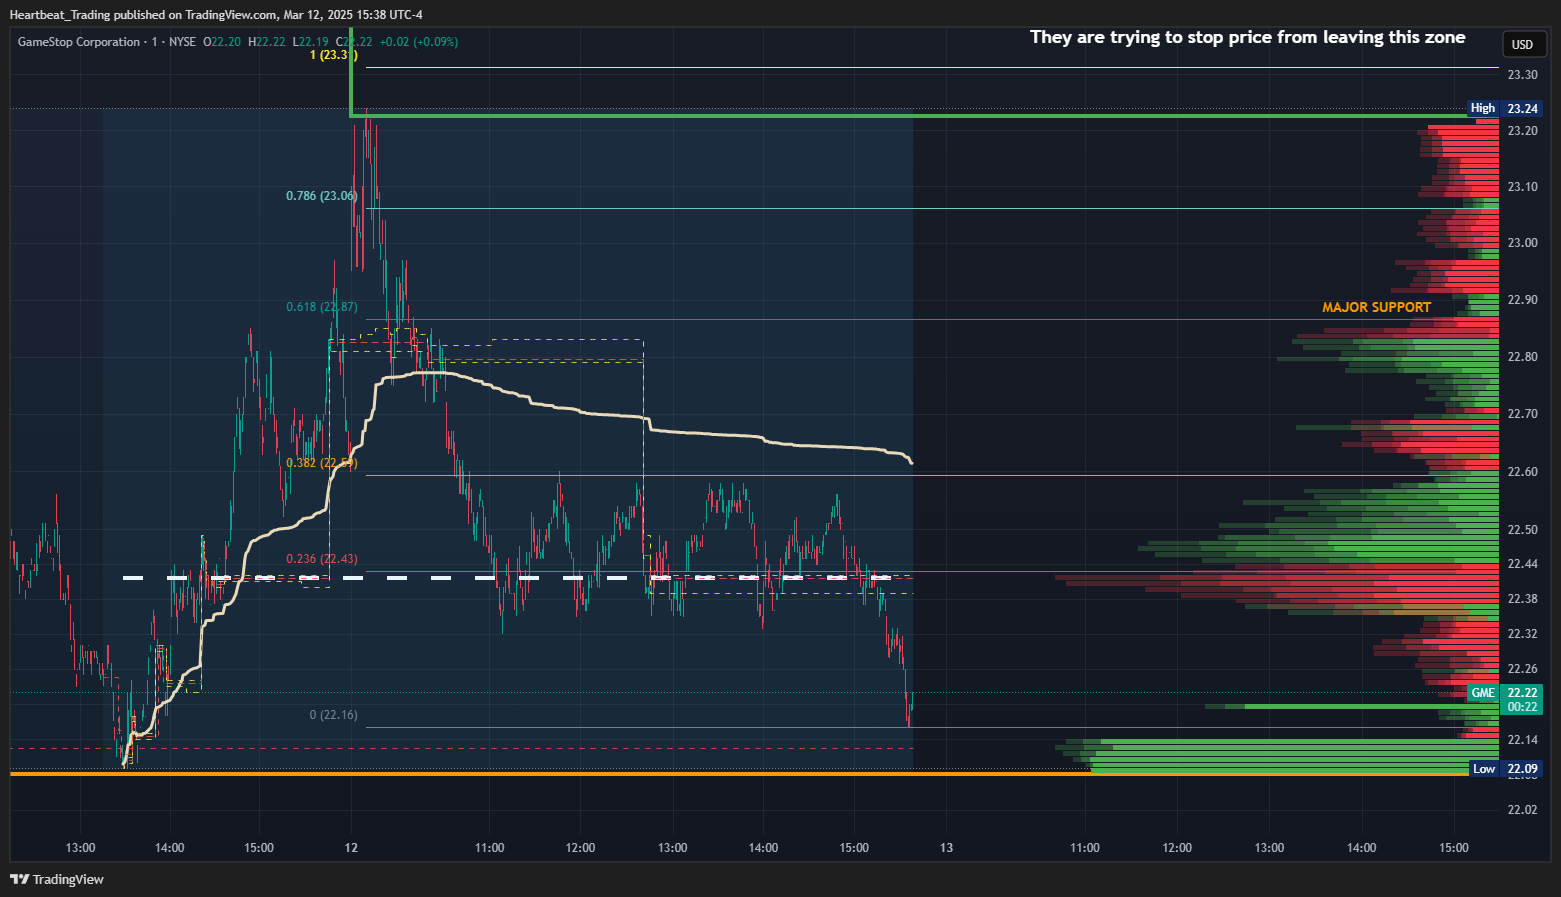Screen dimensions: 1561x897
Task: Click the 23.30 price axis label
Action: tap(1522, 75)
